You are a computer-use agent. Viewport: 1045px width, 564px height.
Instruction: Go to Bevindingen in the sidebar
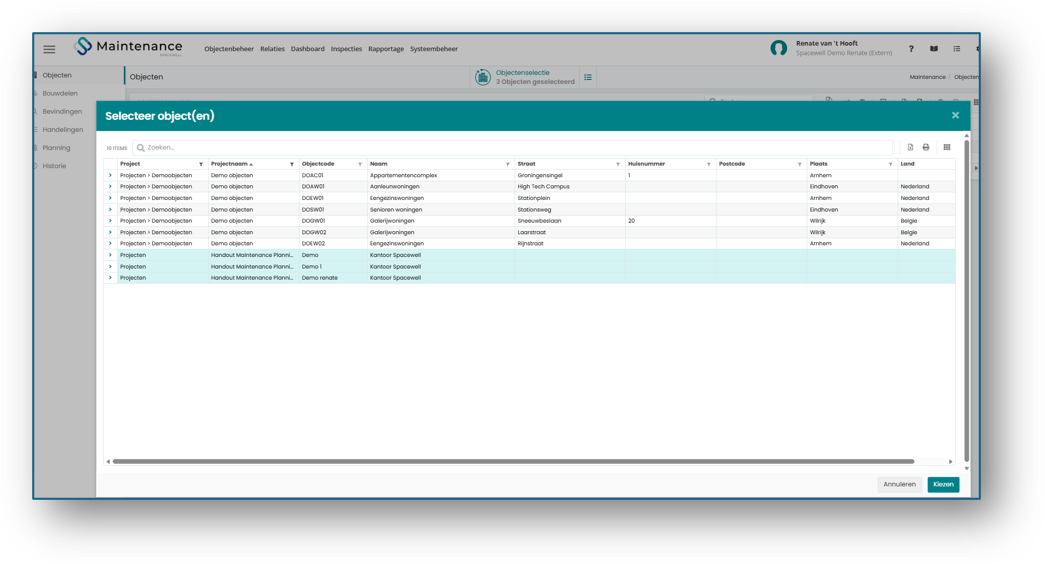pyautogui.click(x=62, y=111)
